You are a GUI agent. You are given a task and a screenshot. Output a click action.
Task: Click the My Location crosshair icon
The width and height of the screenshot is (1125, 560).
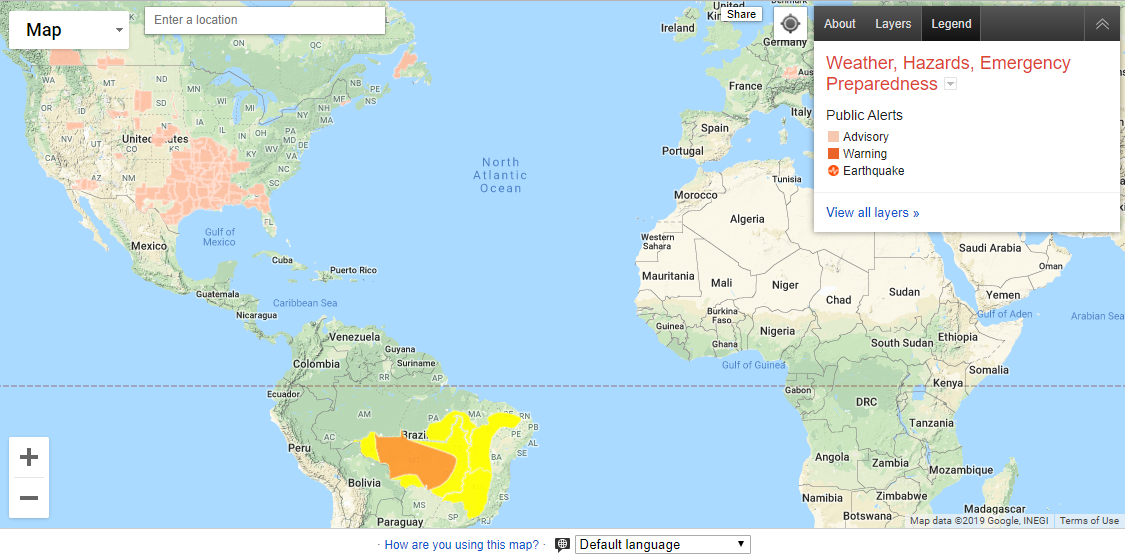click(790, 24)
